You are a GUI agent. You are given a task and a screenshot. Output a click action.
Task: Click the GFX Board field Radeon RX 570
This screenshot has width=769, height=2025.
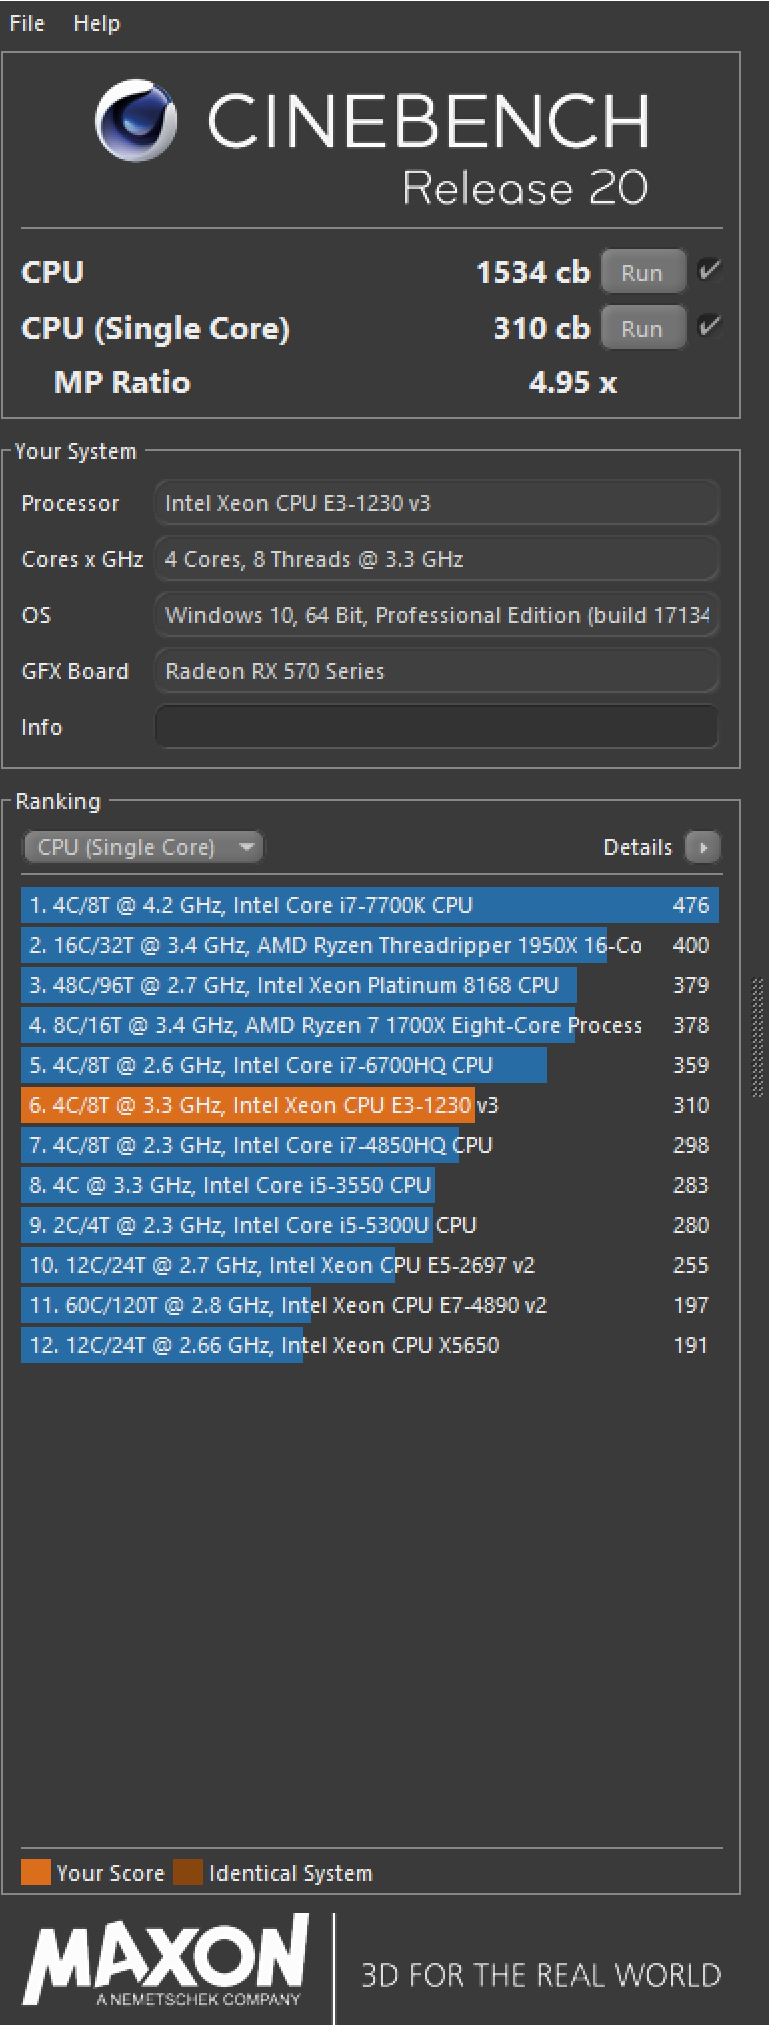point(437,671)
